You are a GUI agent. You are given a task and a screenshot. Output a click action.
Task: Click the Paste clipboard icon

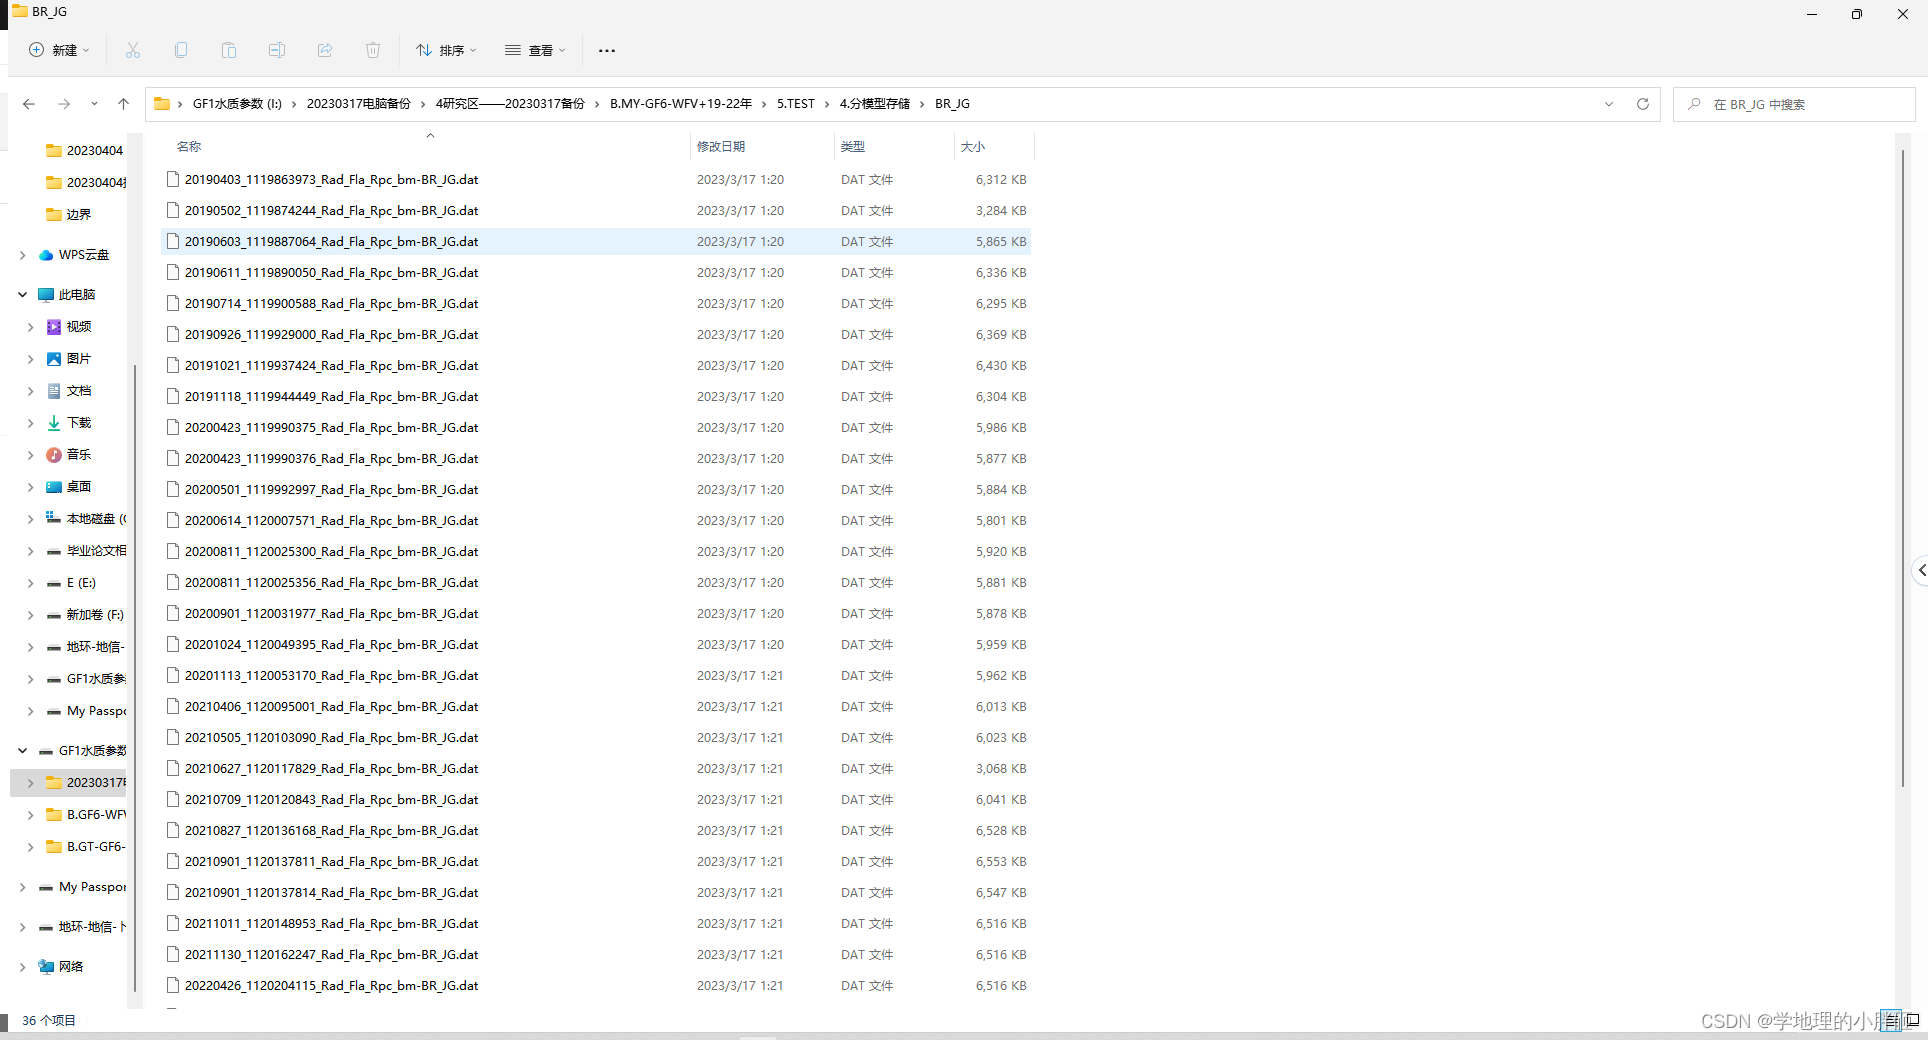click(229, 50)
